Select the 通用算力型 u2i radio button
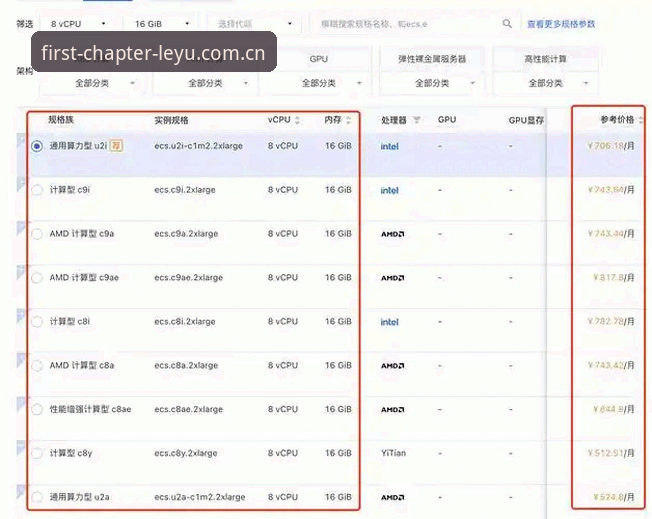 (37, 146)
